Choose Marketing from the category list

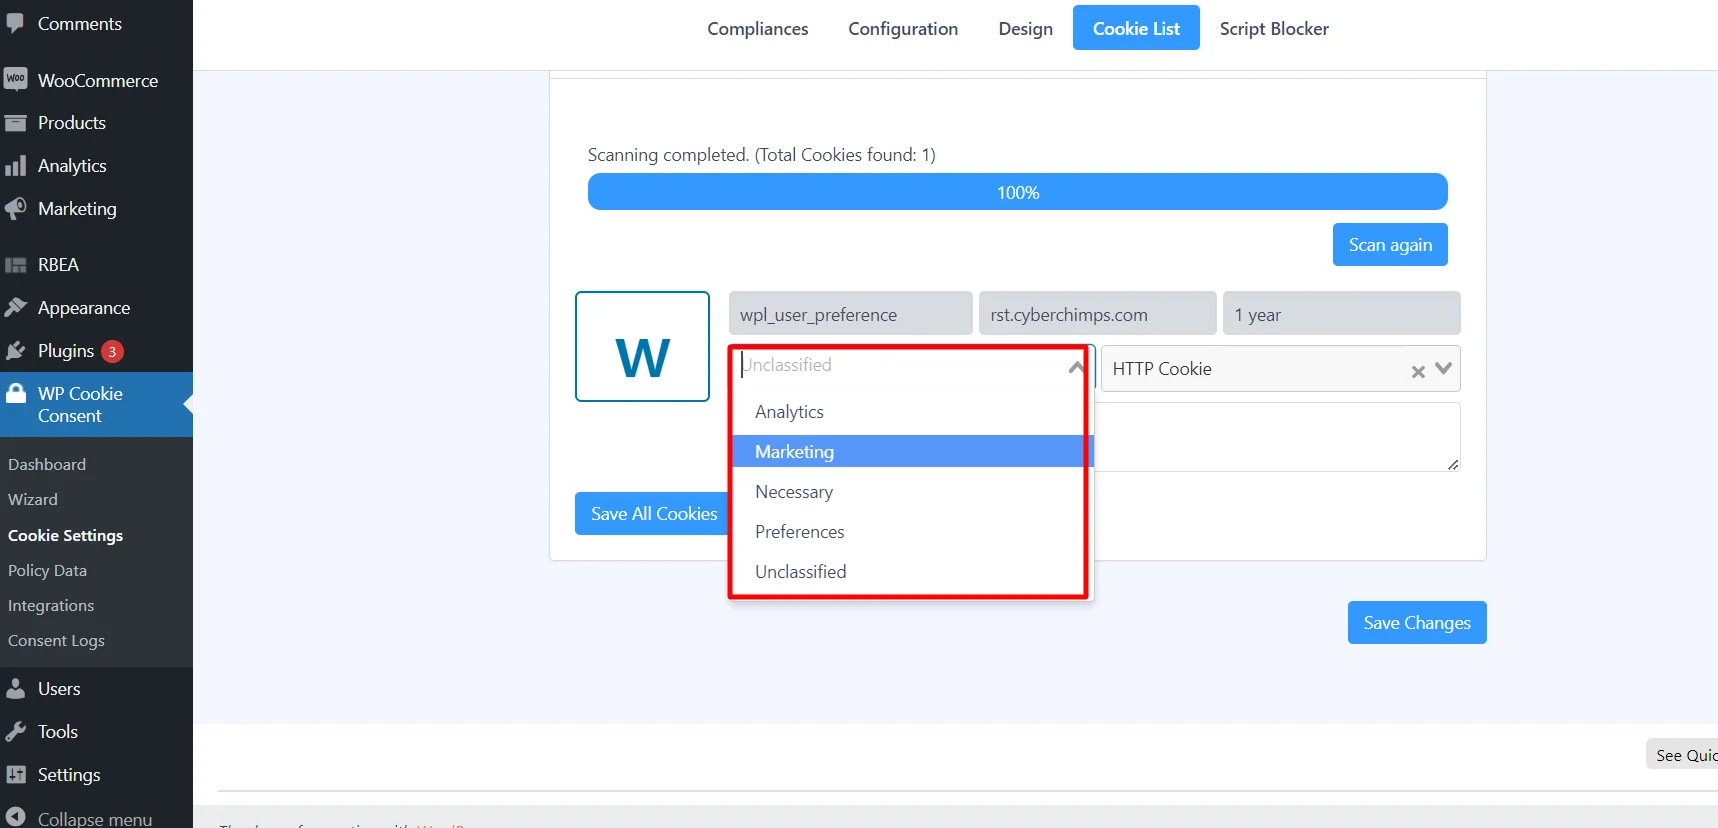794,452
